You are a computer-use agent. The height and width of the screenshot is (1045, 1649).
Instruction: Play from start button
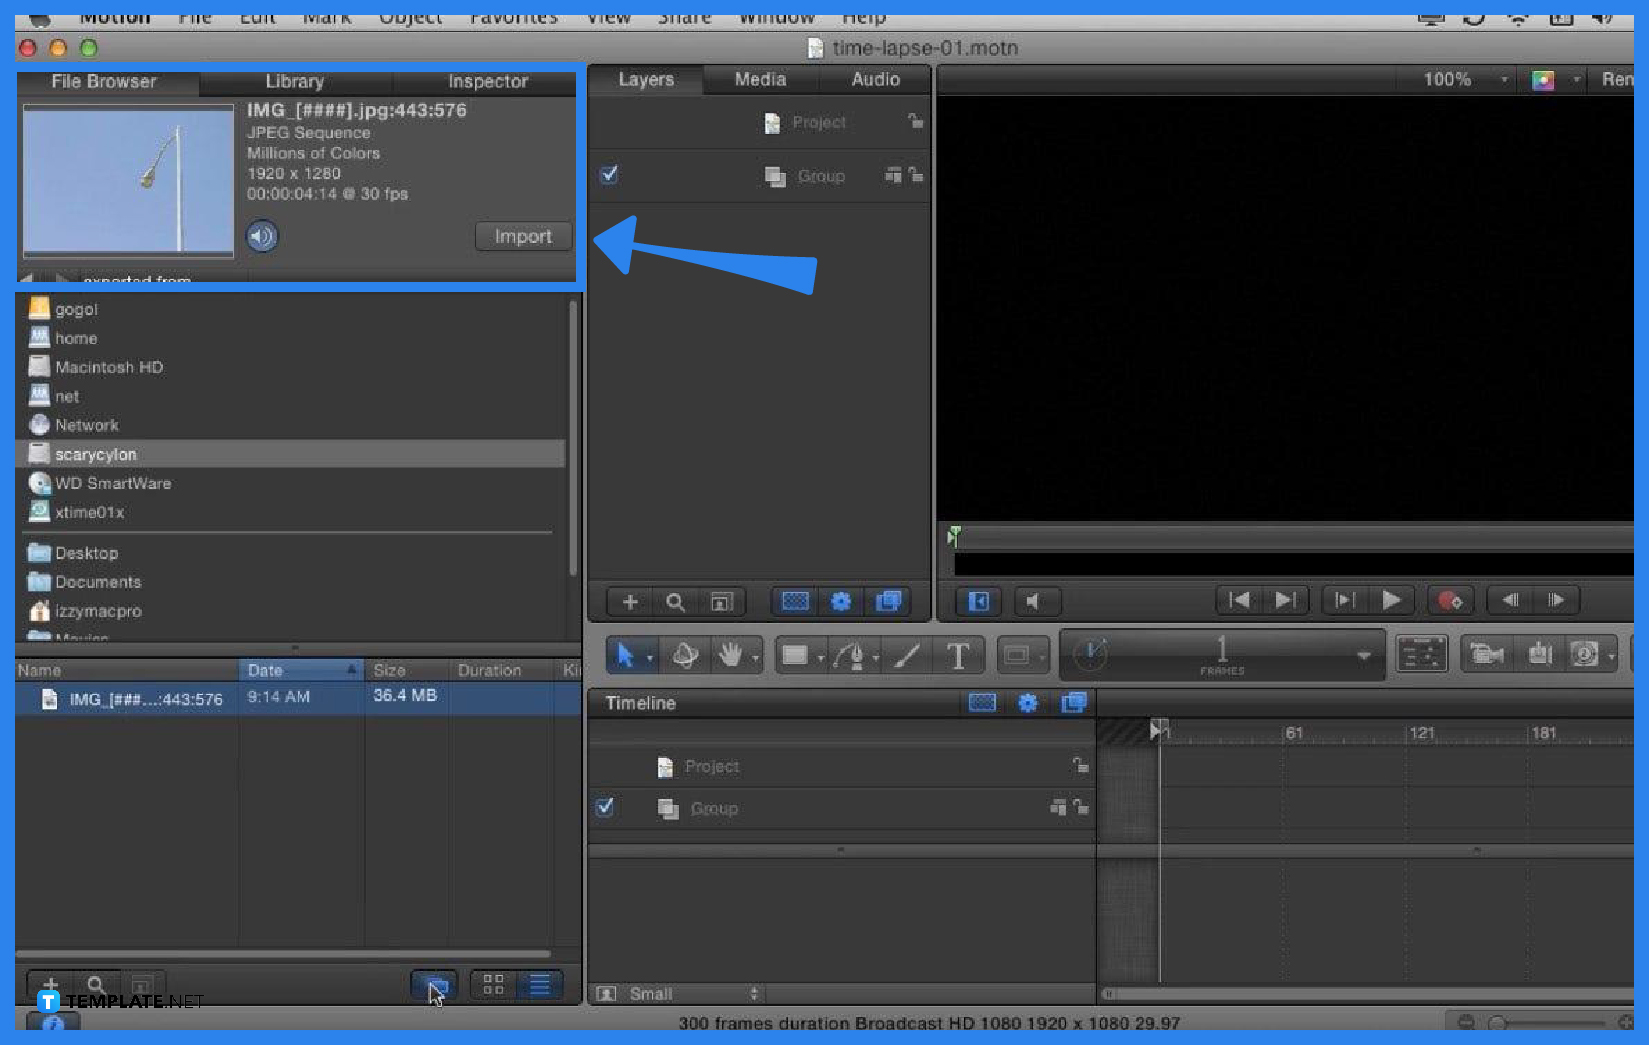1345,600
